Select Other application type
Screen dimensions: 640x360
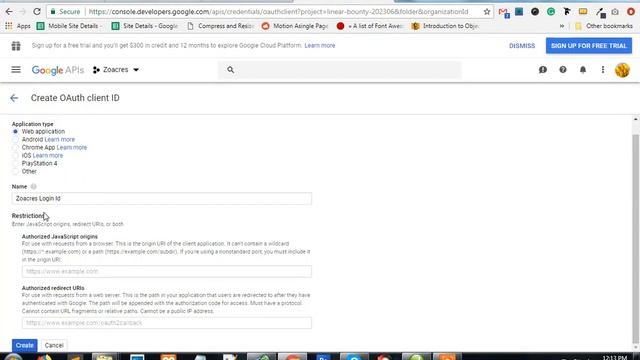(x=16, y=171)
